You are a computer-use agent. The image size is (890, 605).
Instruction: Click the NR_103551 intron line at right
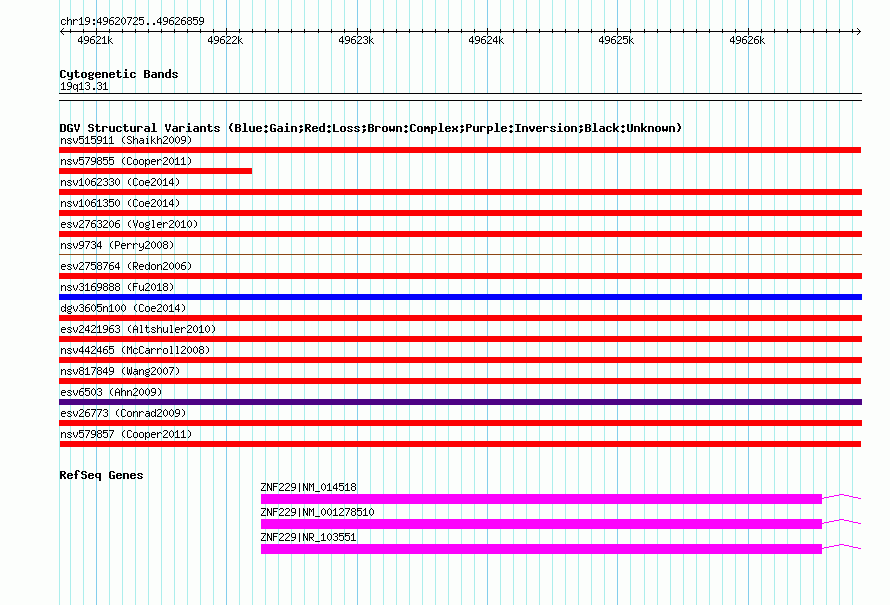tap(842, 547)
